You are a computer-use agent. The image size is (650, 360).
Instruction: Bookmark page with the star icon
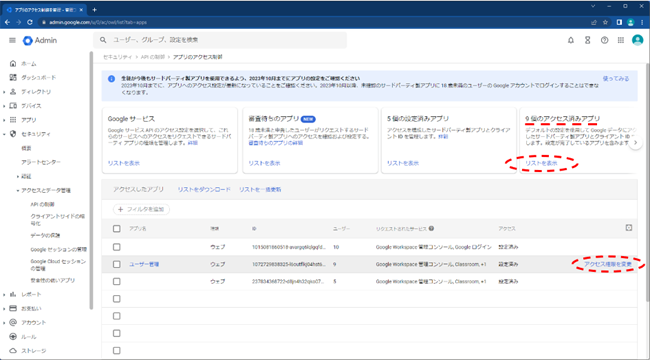[606, 22]
